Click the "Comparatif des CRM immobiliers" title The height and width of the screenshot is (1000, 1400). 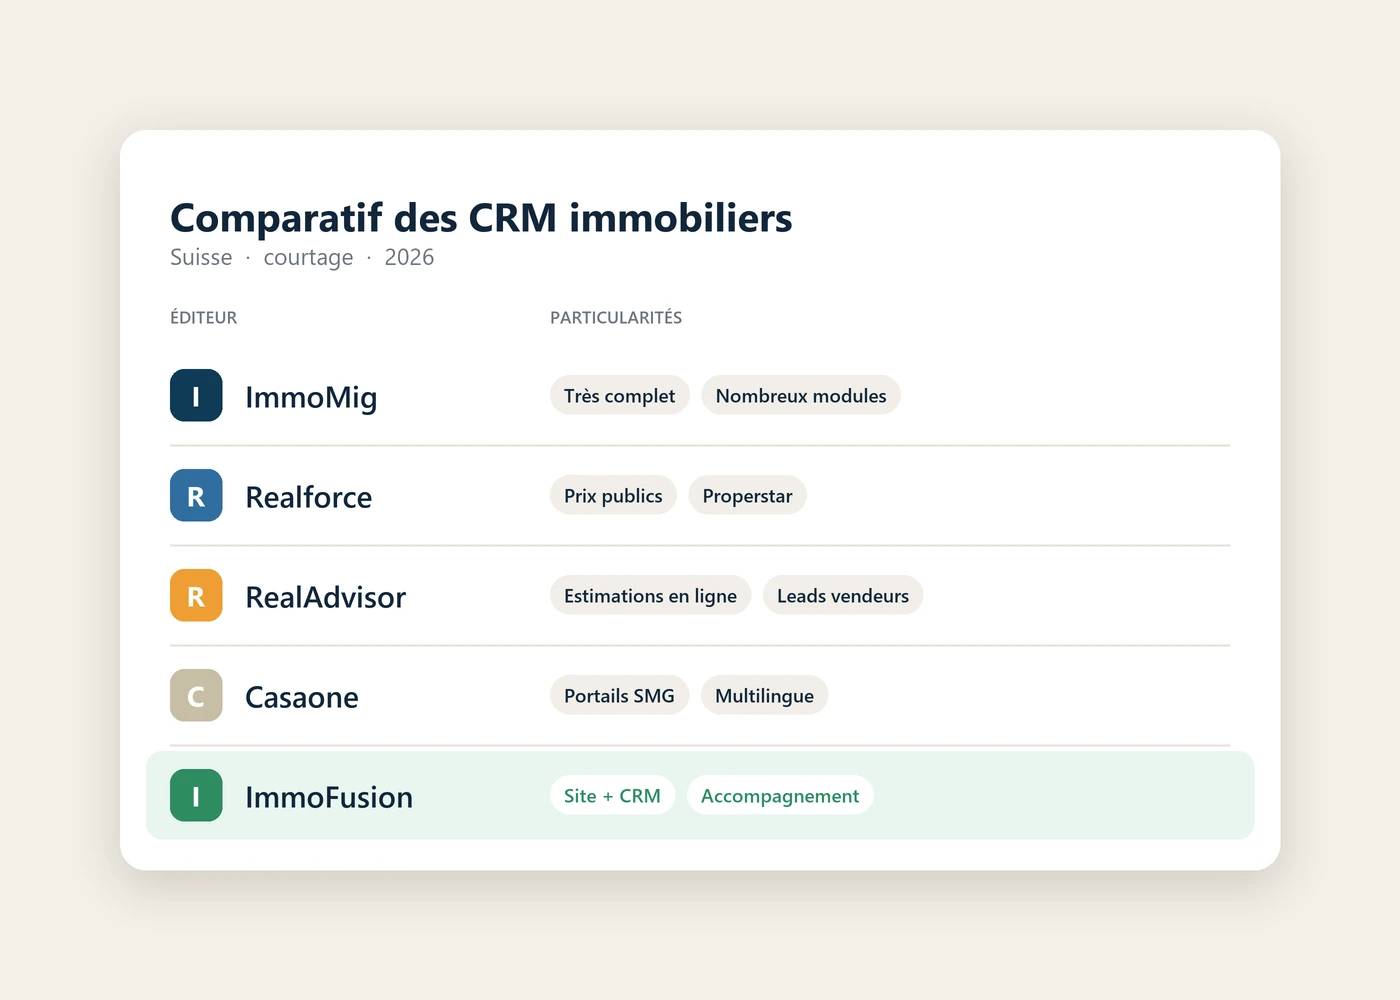click(481, 218)
